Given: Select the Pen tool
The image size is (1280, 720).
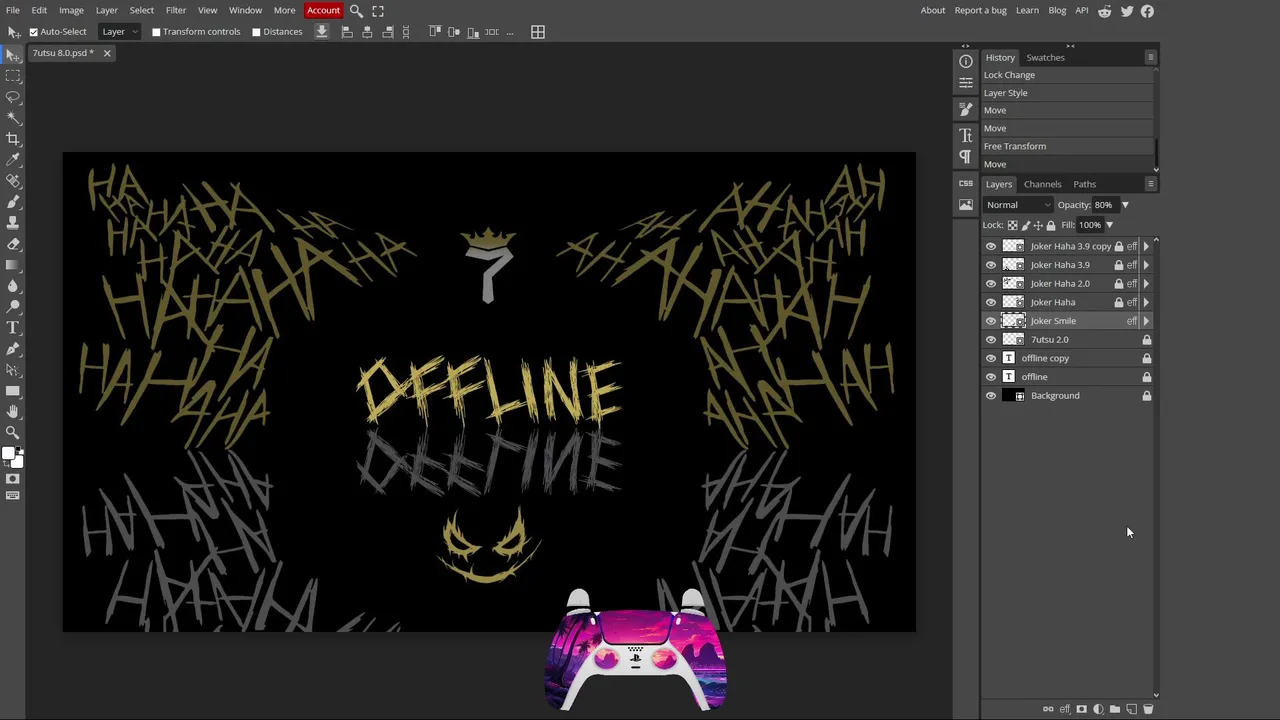Looking at the screenshot, I should point(13,349).
